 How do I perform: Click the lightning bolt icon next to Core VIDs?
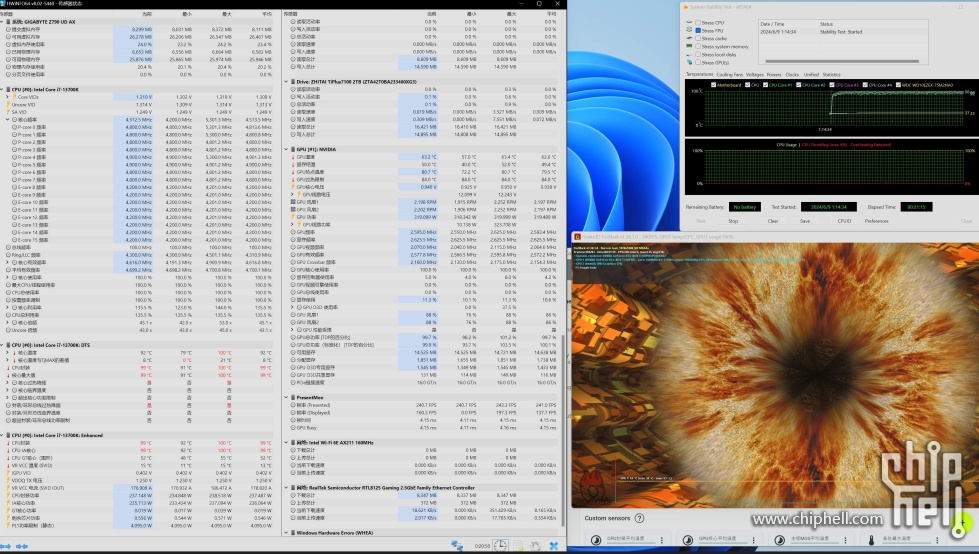coord(14,97)
